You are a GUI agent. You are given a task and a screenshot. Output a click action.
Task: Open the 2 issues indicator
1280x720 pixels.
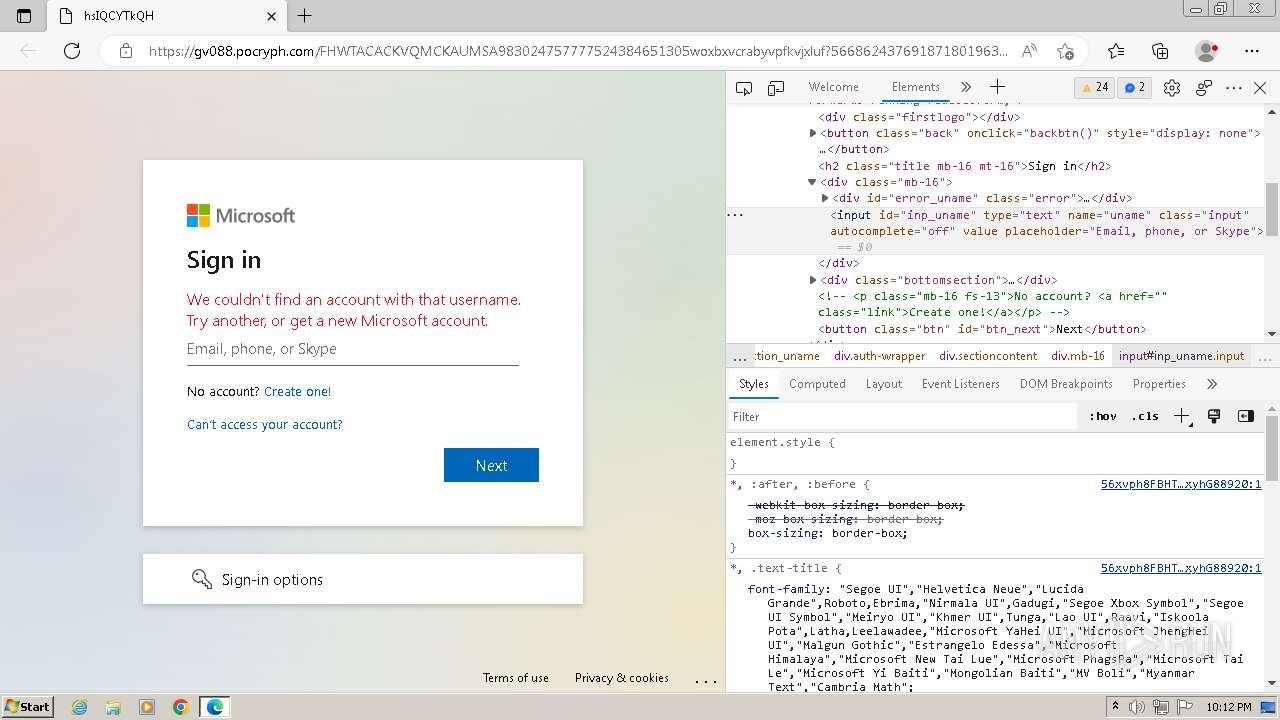coord(1135,87)
